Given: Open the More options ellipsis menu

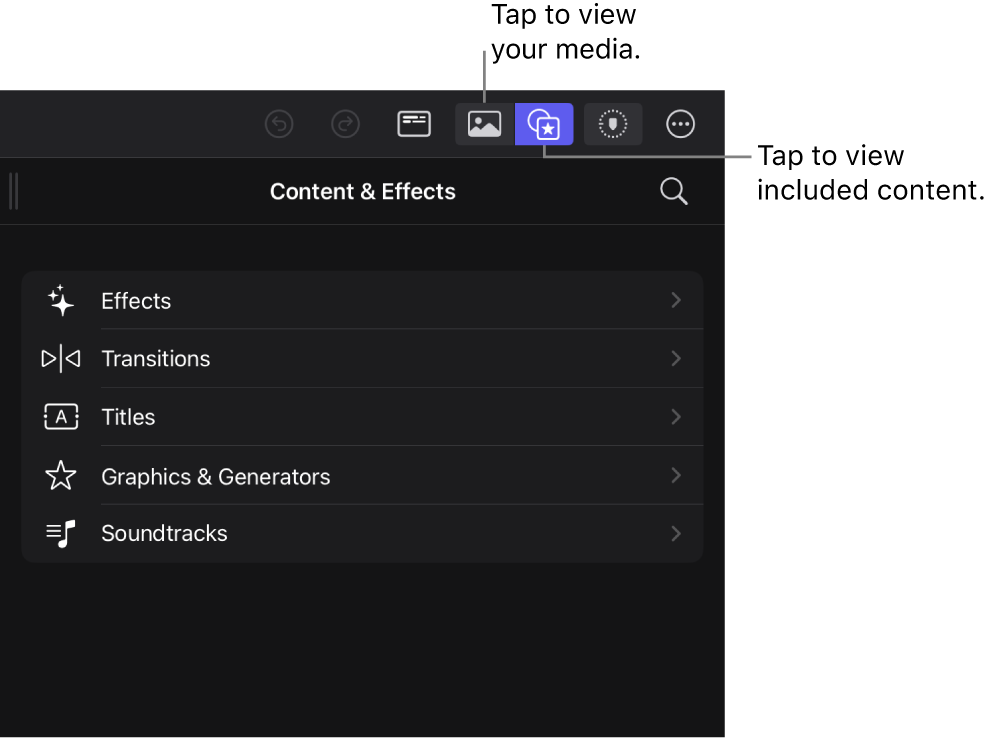Looking at the screenshot, I should (681, 124).
